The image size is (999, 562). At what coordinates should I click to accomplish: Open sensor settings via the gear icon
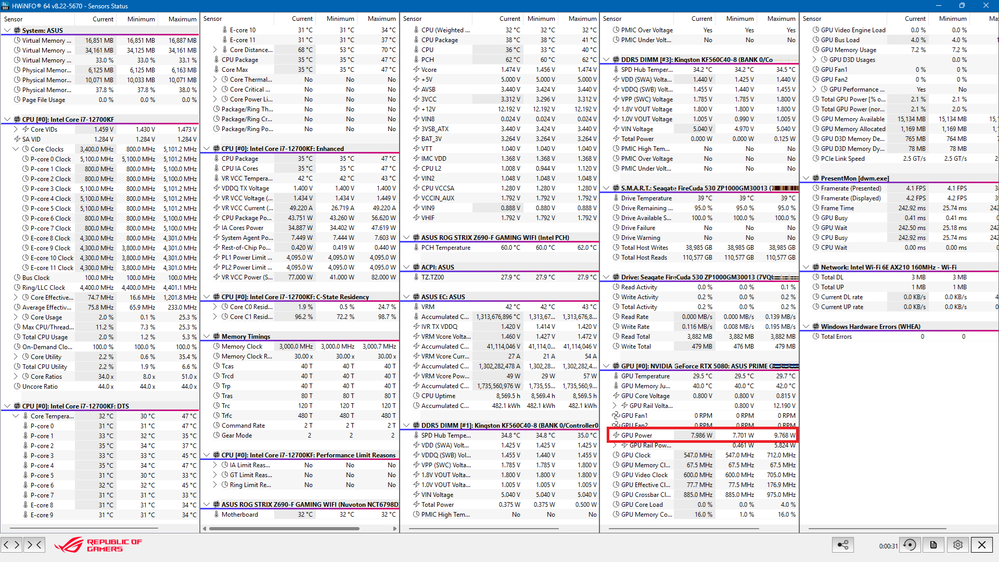click(958, 545)
